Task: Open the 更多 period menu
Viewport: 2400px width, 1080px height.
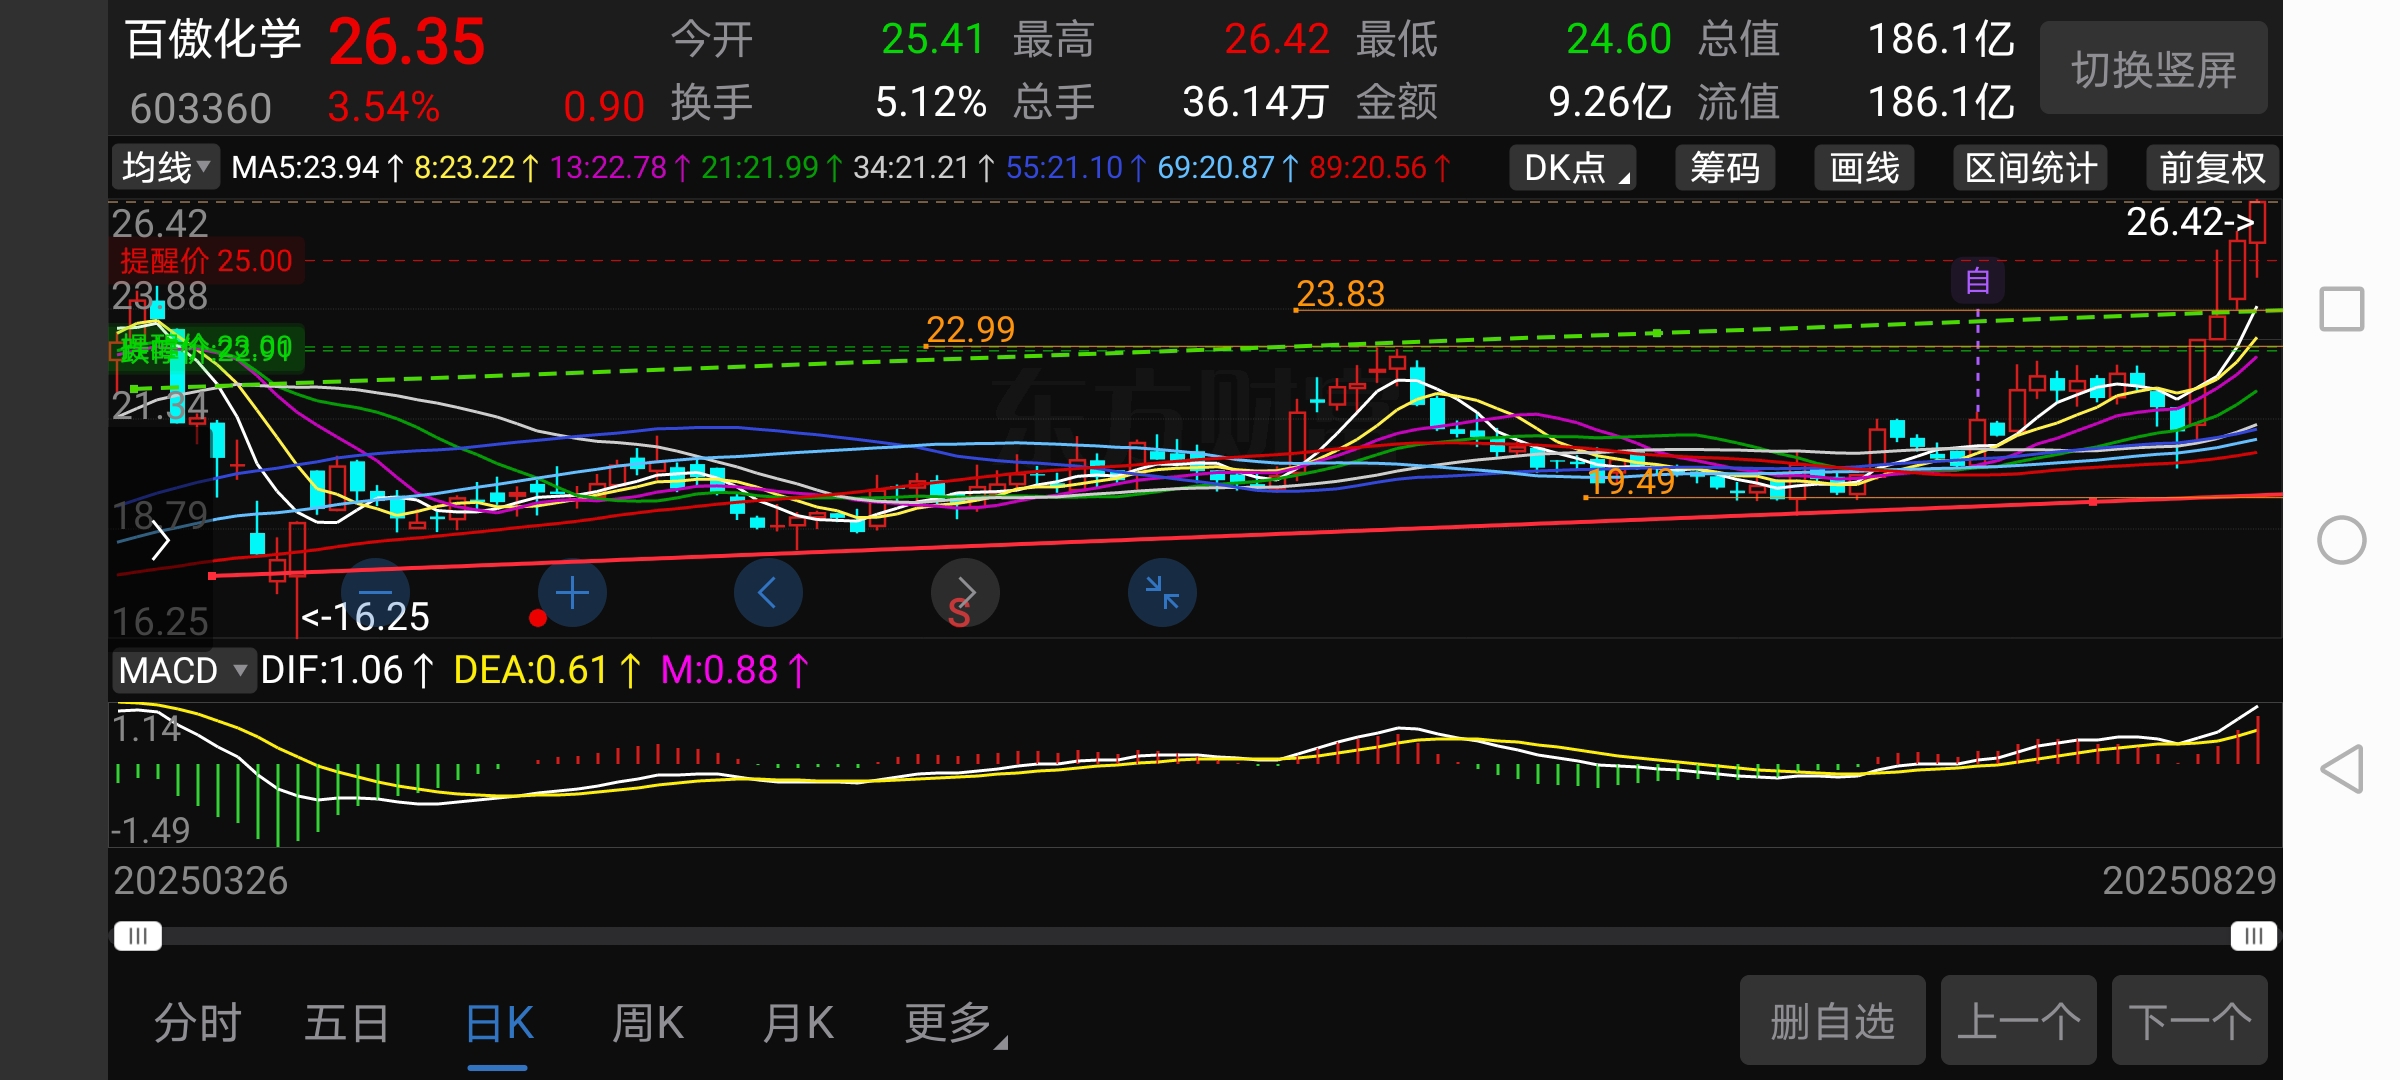Action: tap(955, 1023)
